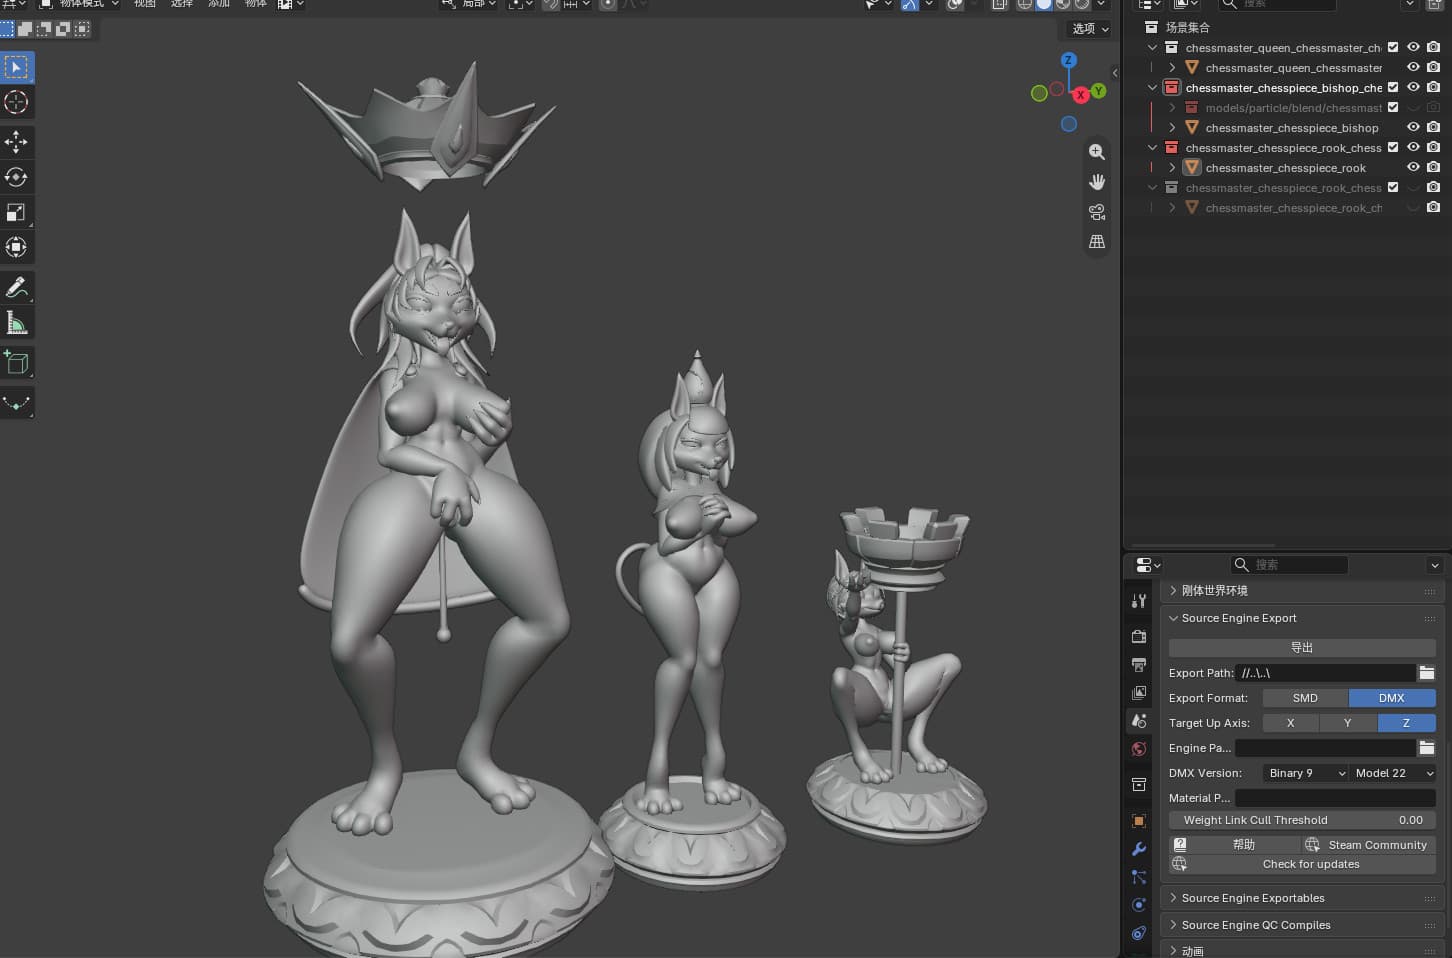Click the Z axis on navigation gizmo

(x=1068, y=60)
